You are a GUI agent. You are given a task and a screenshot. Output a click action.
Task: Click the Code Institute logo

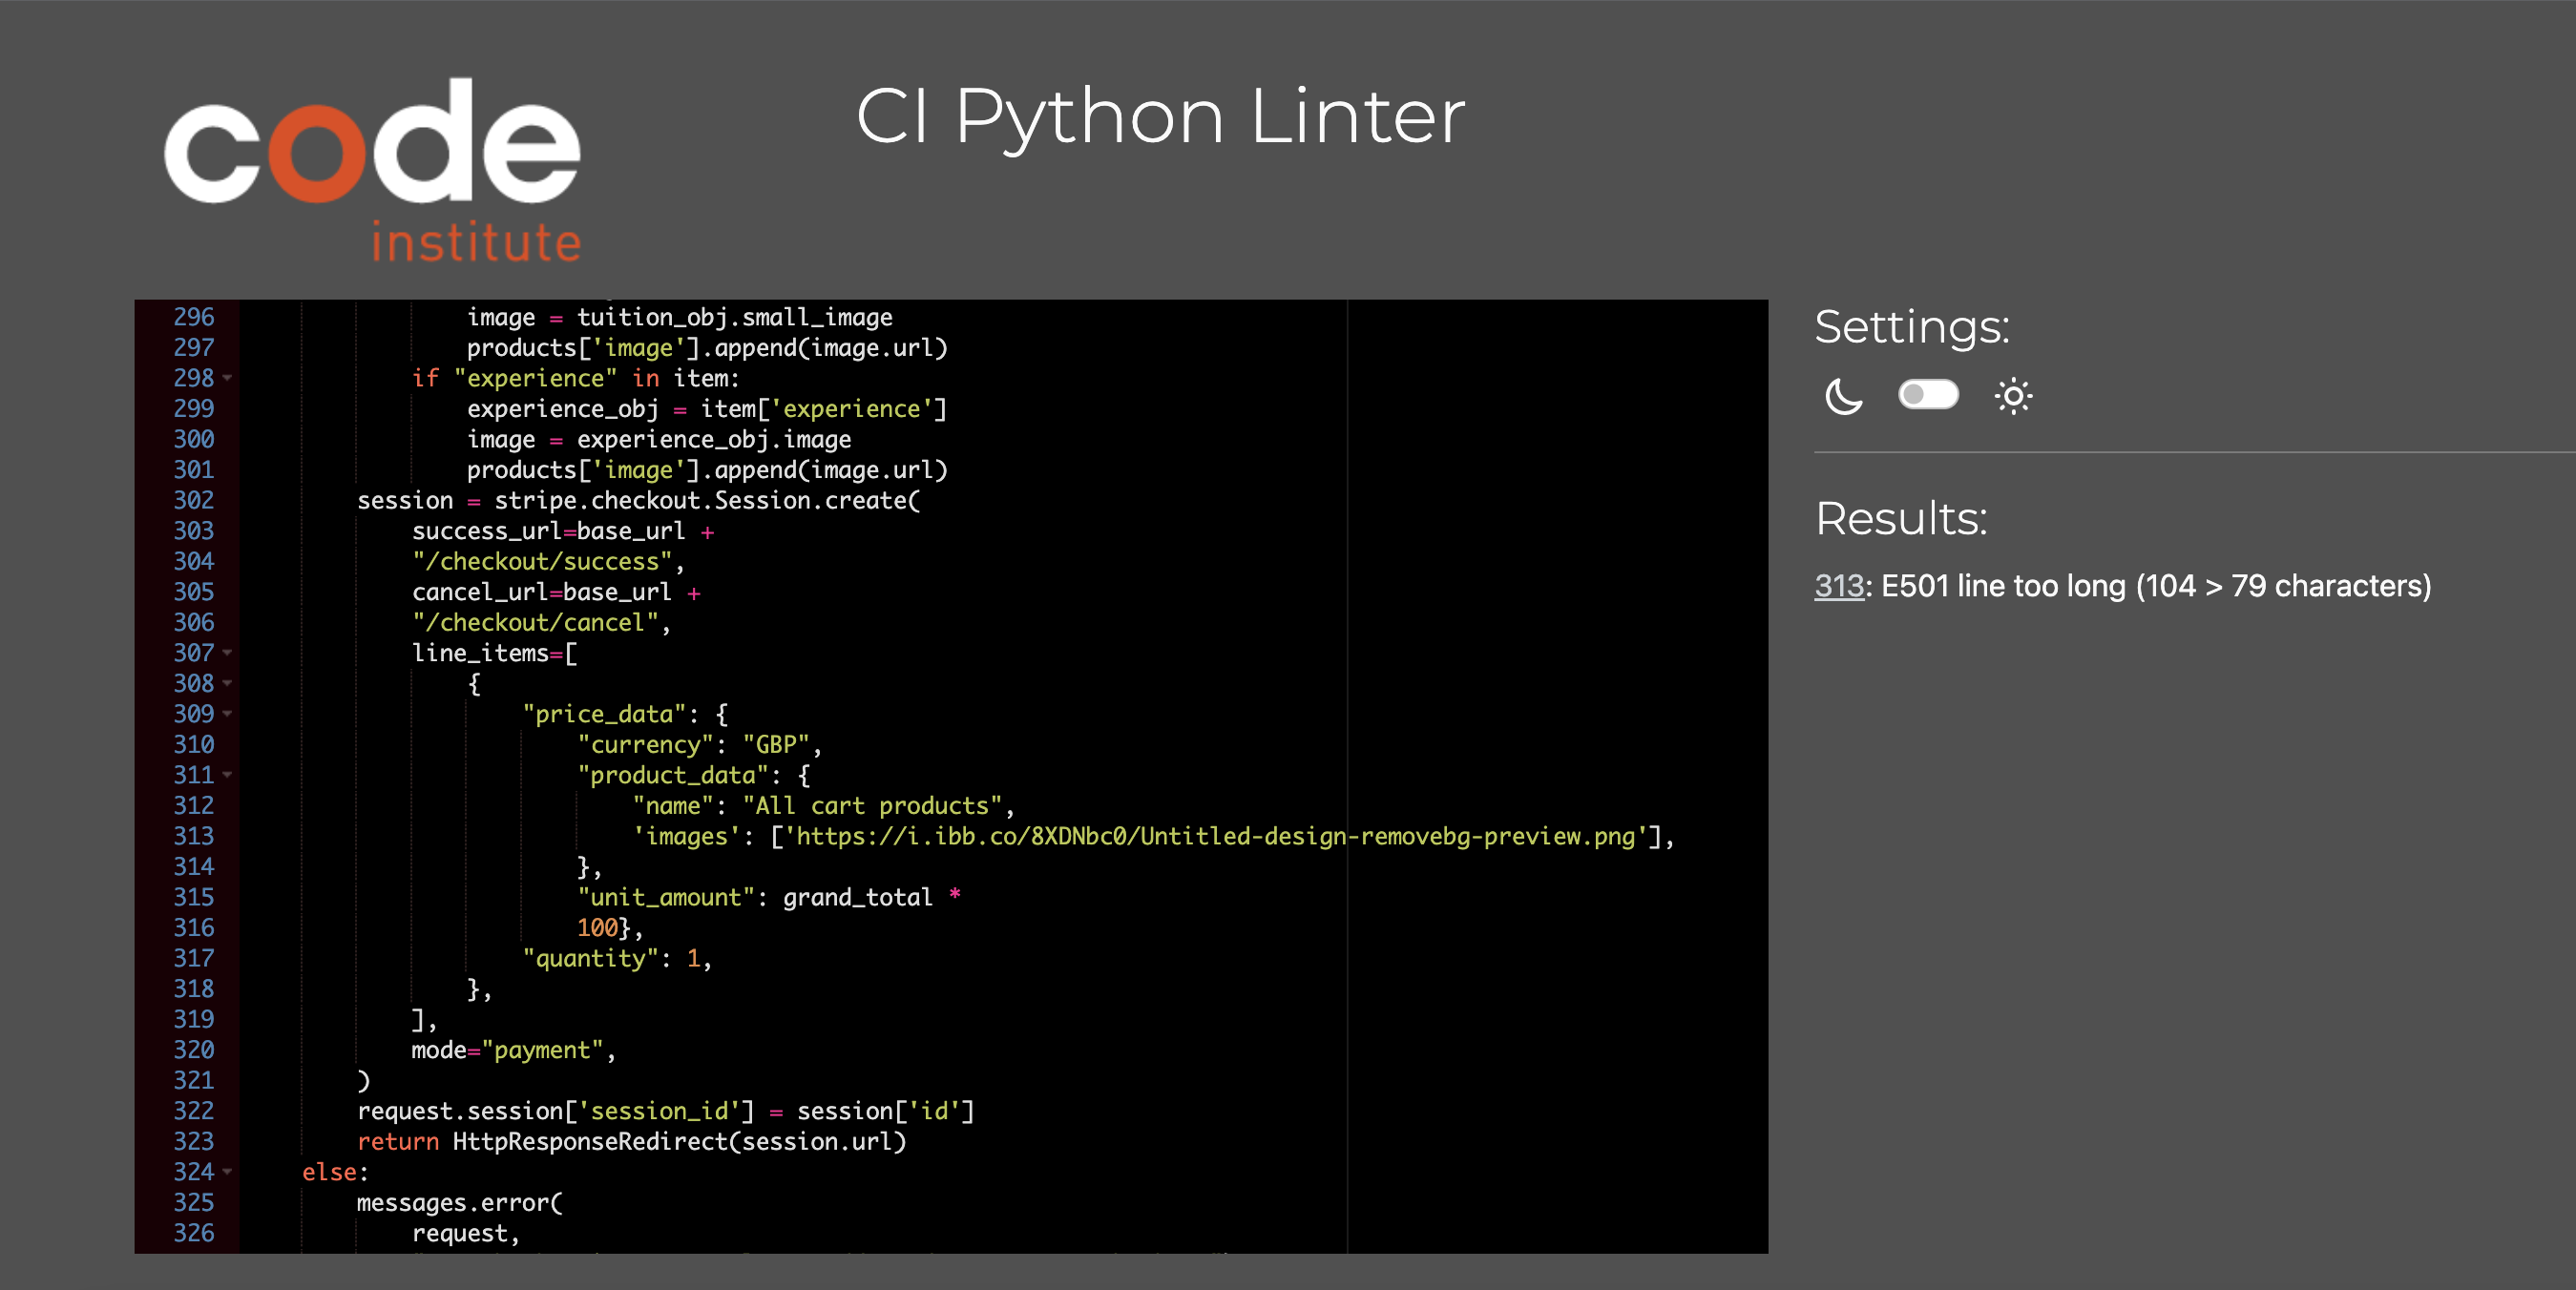(372, 169)
